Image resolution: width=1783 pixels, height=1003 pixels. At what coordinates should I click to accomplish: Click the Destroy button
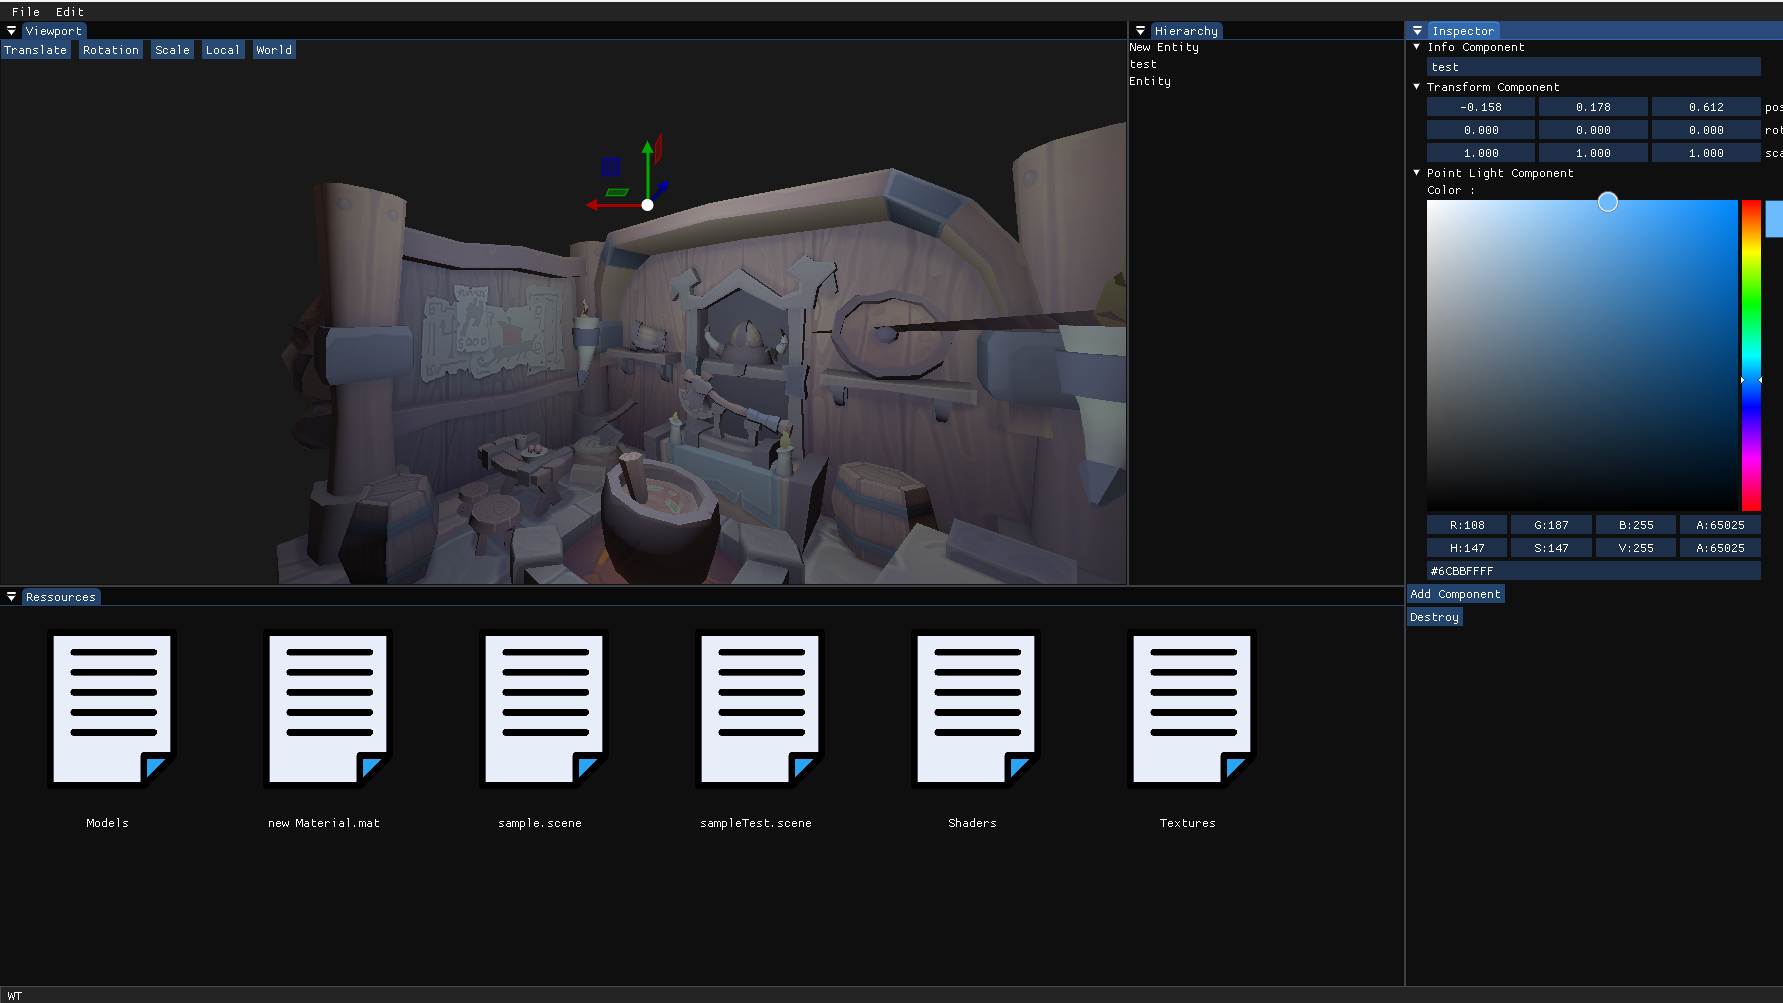[x=1434, y=617]
